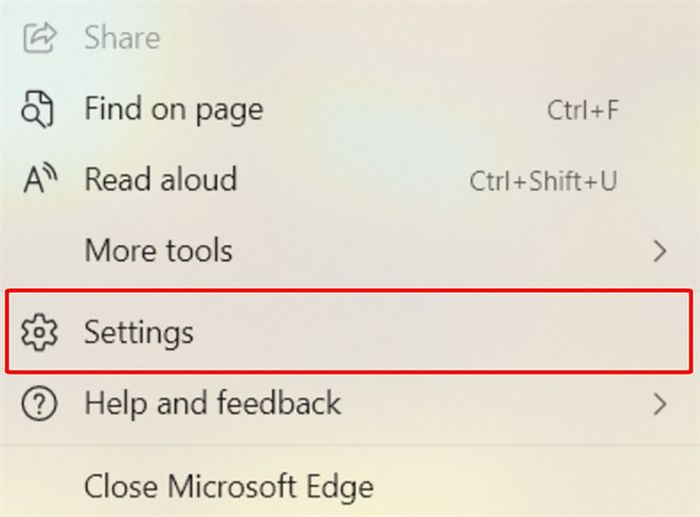
Task: Open the Settings menu entry
Action: 349,331
